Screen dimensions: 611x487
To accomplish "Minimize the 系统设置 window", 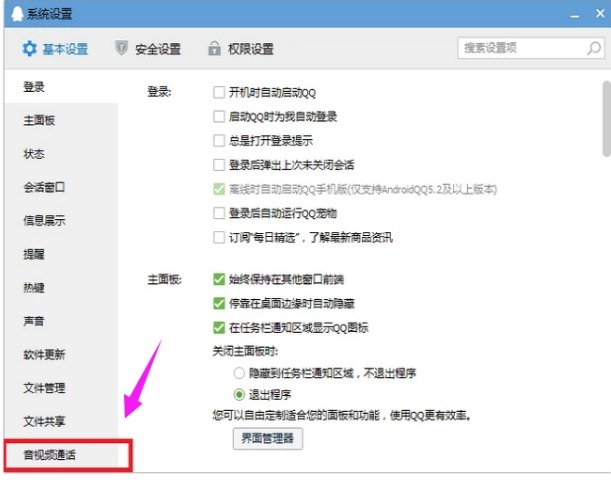I will [x=574, y=16].
